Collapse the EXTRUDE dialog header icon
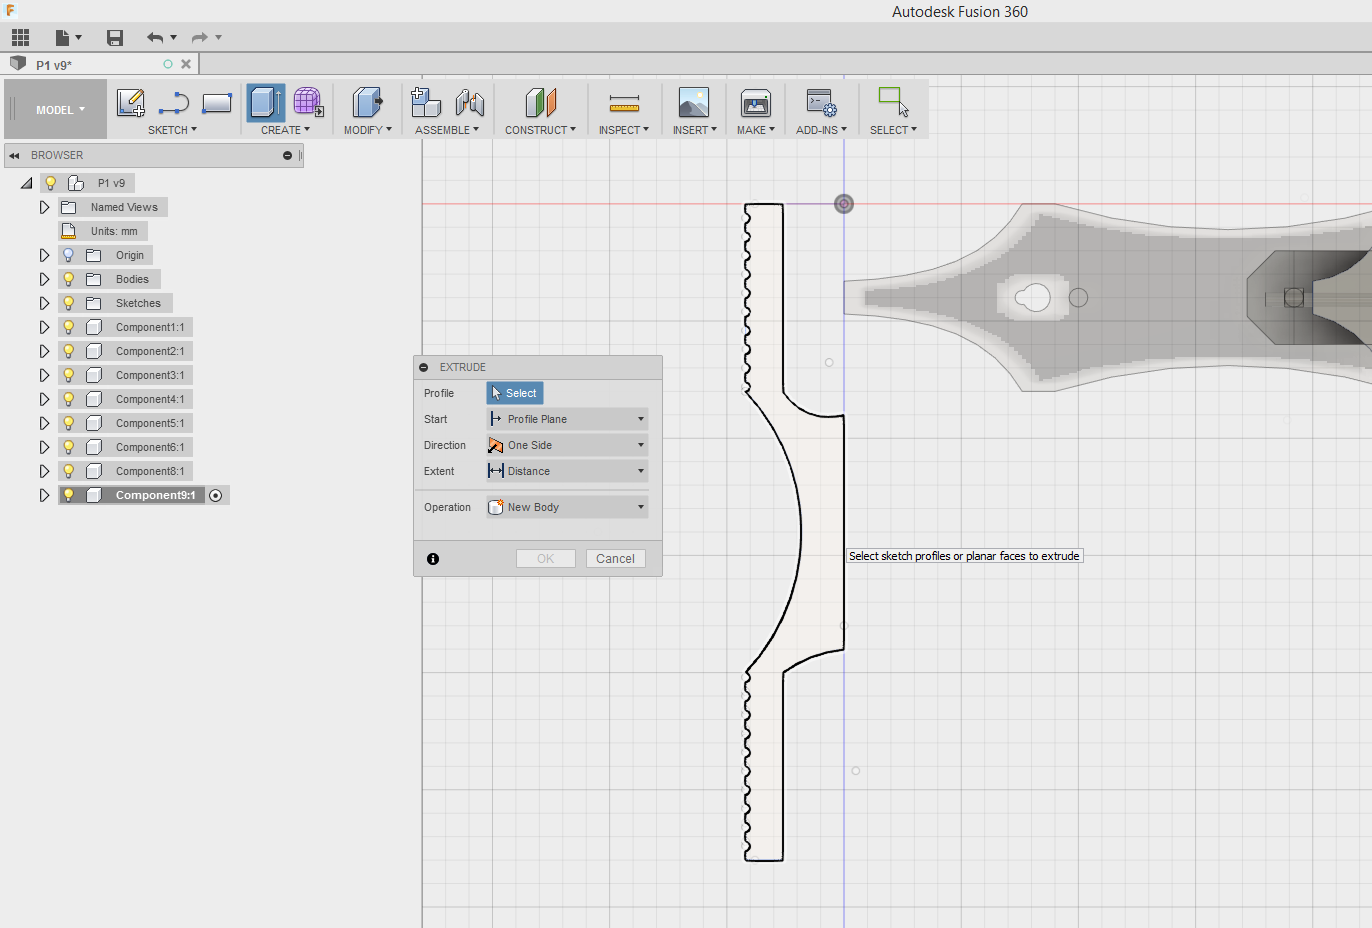The image size is (1372, 928). 424,367
